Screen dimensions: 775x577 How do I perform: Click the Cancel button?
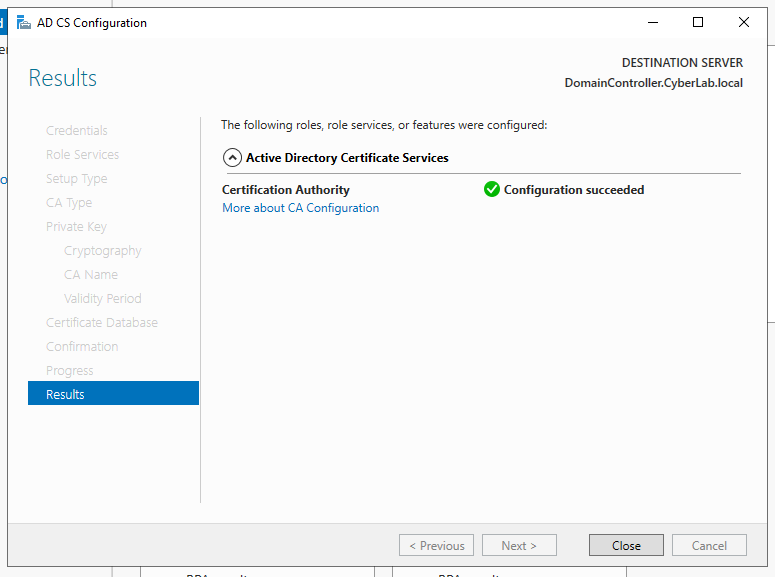coord(709,545)
